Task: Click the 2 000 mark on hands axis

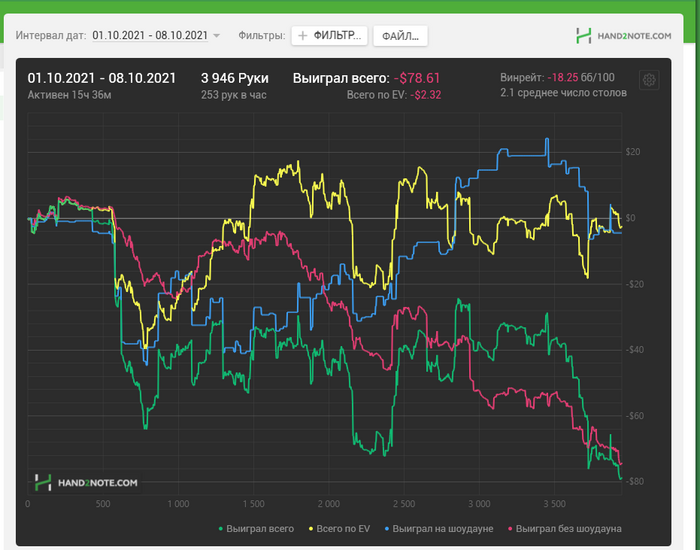Action: [x=328, y=503]
